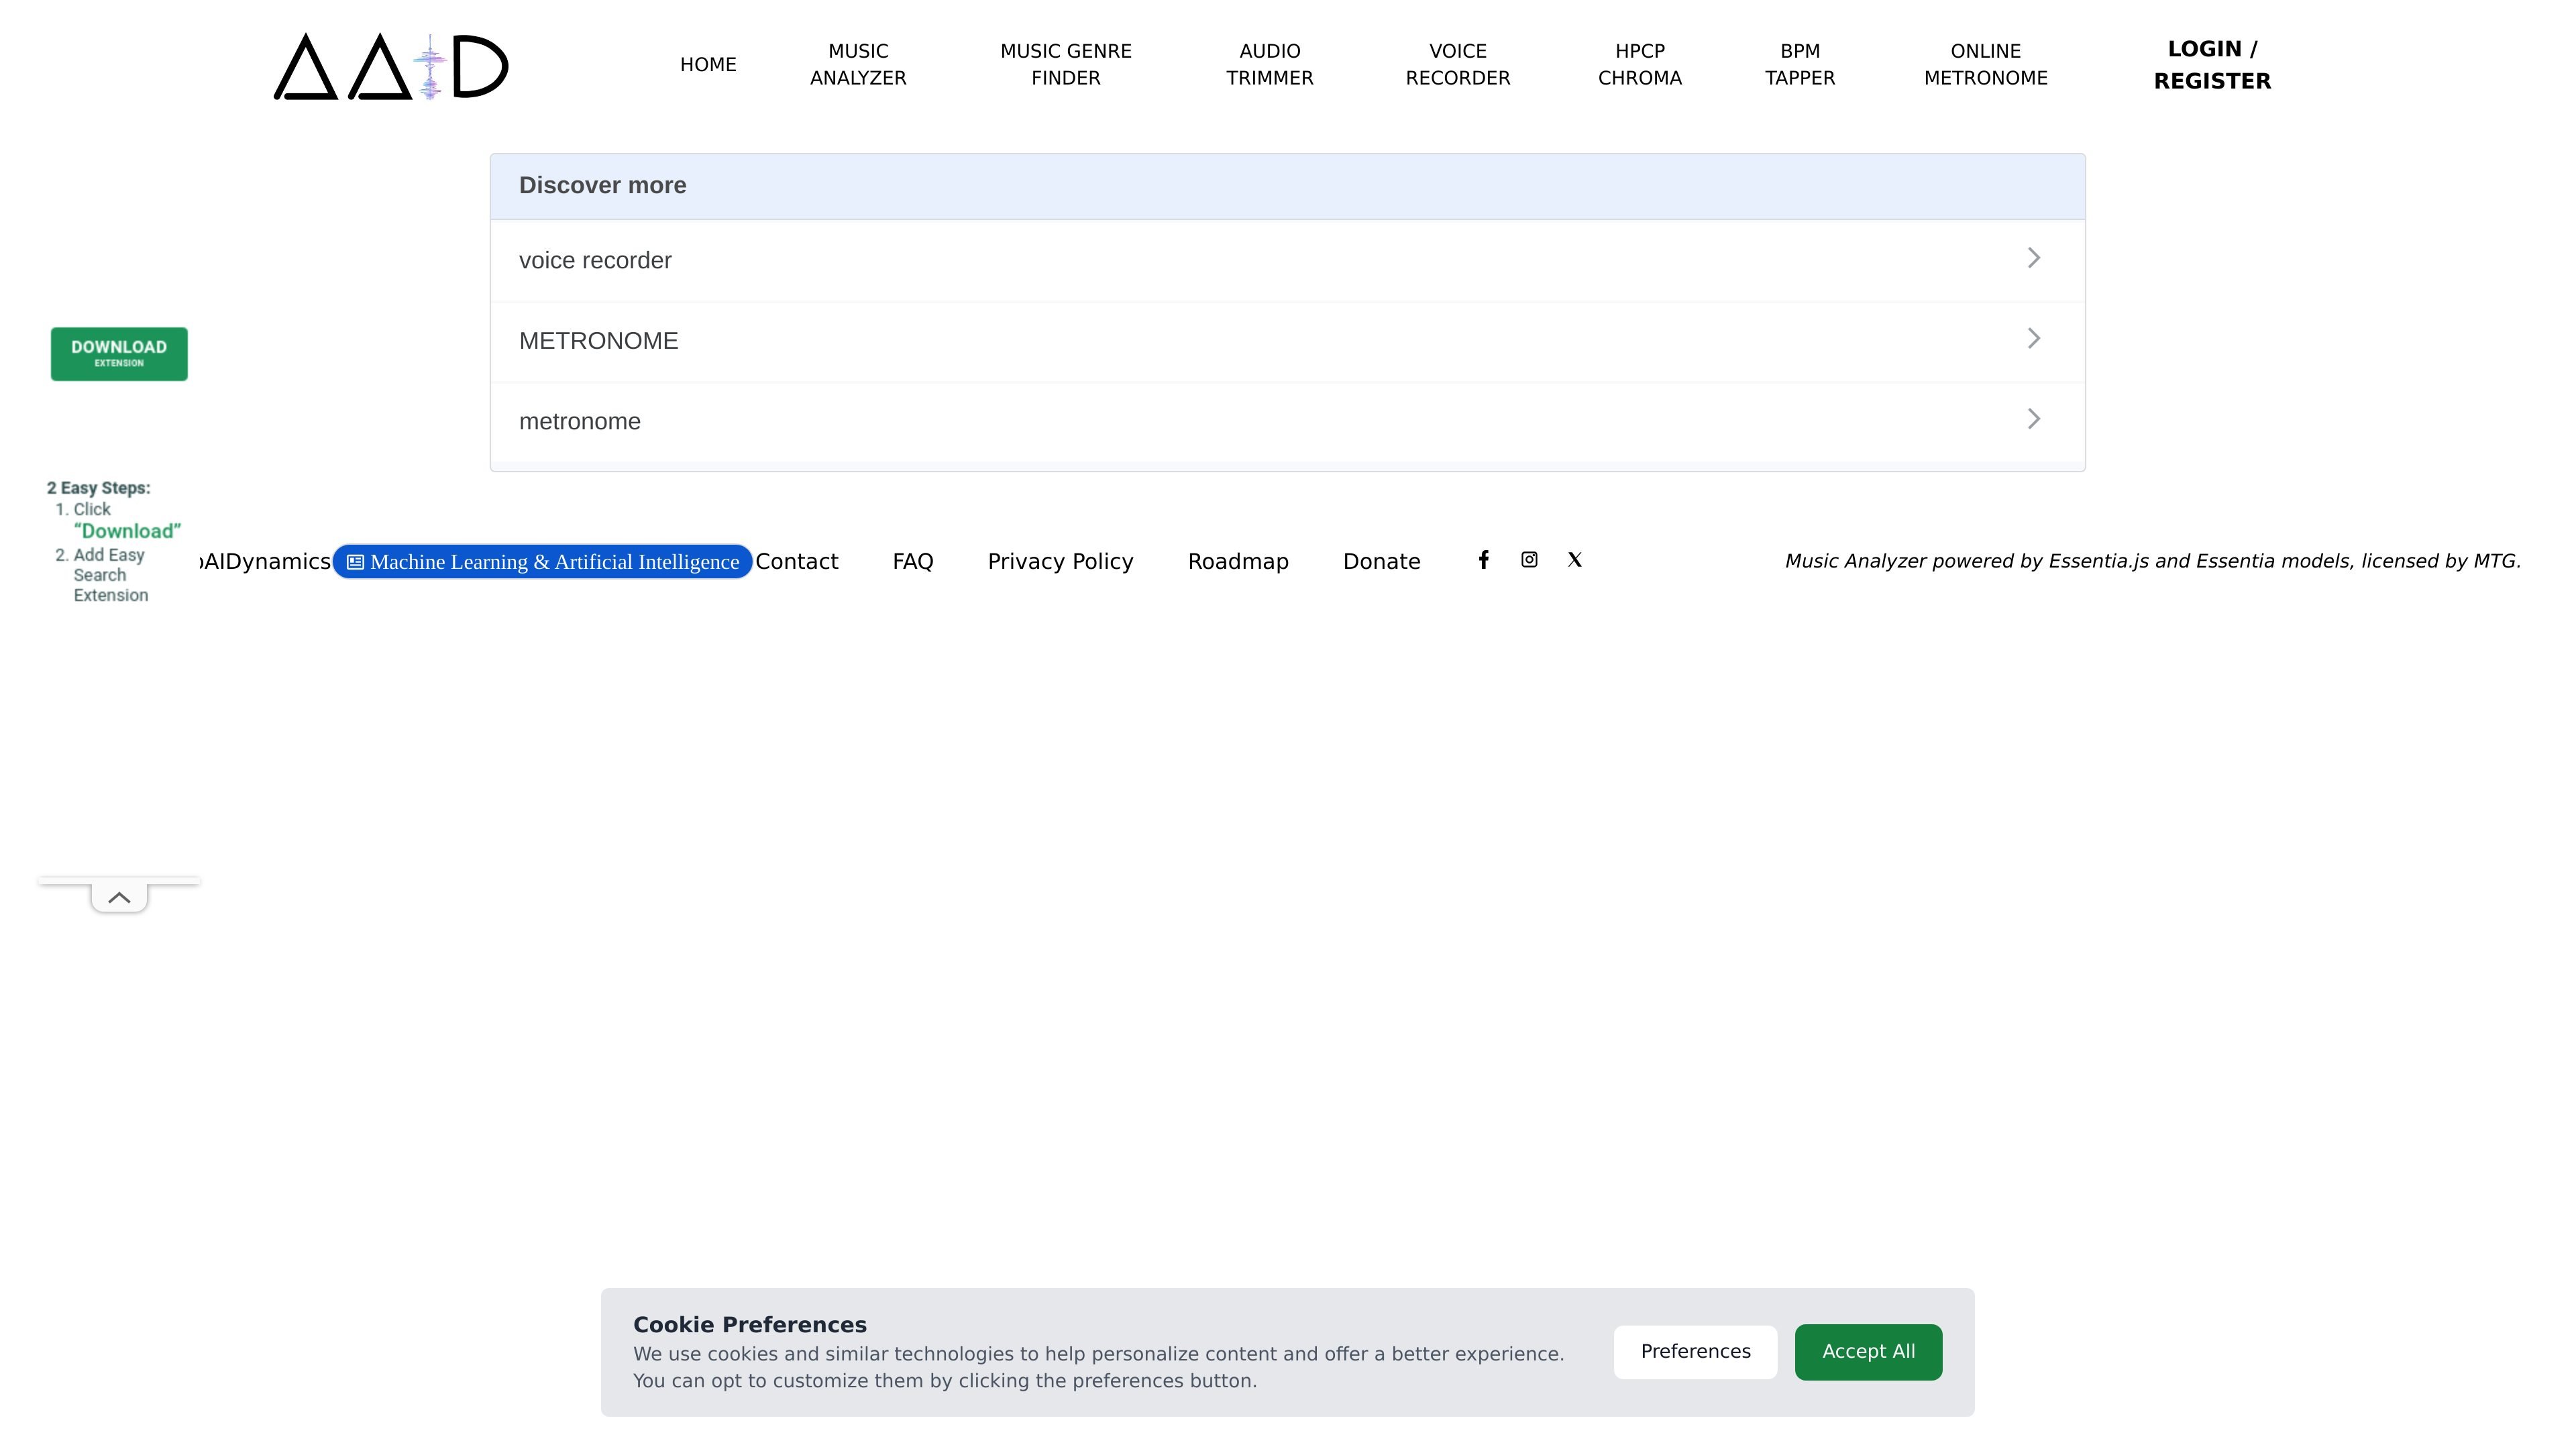Image resolution: width=2576 pixels, height=1449 pixels.
Task: Open the Instagram icon link
Action: (x=1529, y=559)
